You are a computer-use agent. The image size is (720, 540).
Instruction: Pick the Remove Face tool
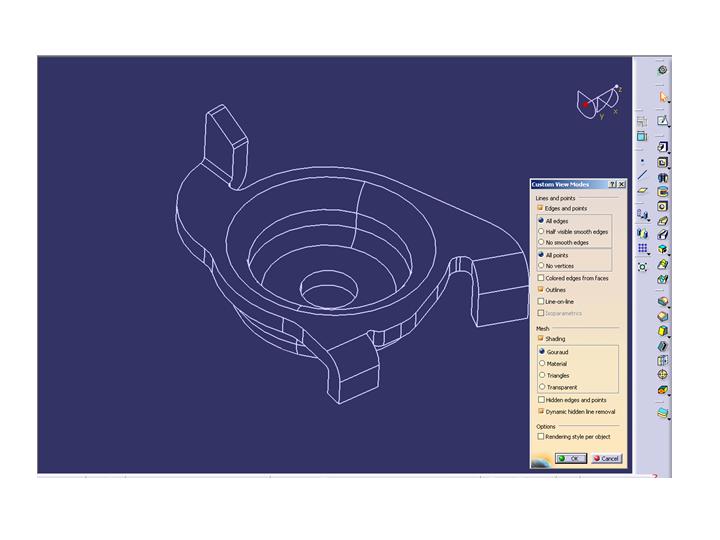pos(662,390)
